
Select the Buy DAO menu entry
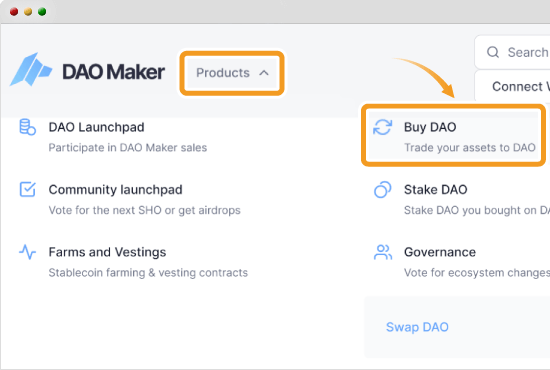click(x=453, y=136)
